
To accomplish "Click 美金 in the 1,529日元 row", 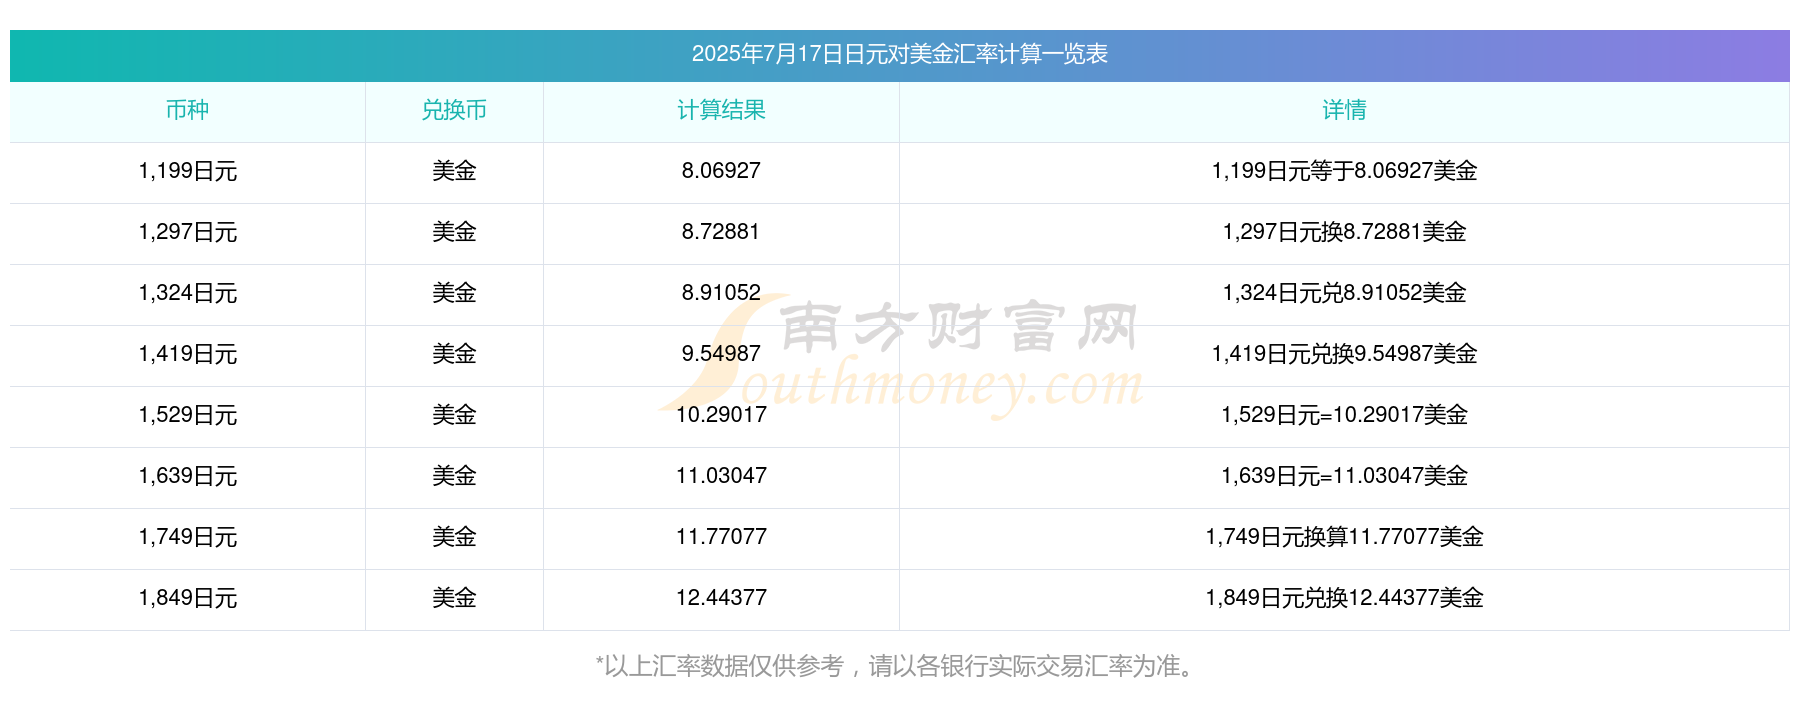I will [x=454, y=415].
